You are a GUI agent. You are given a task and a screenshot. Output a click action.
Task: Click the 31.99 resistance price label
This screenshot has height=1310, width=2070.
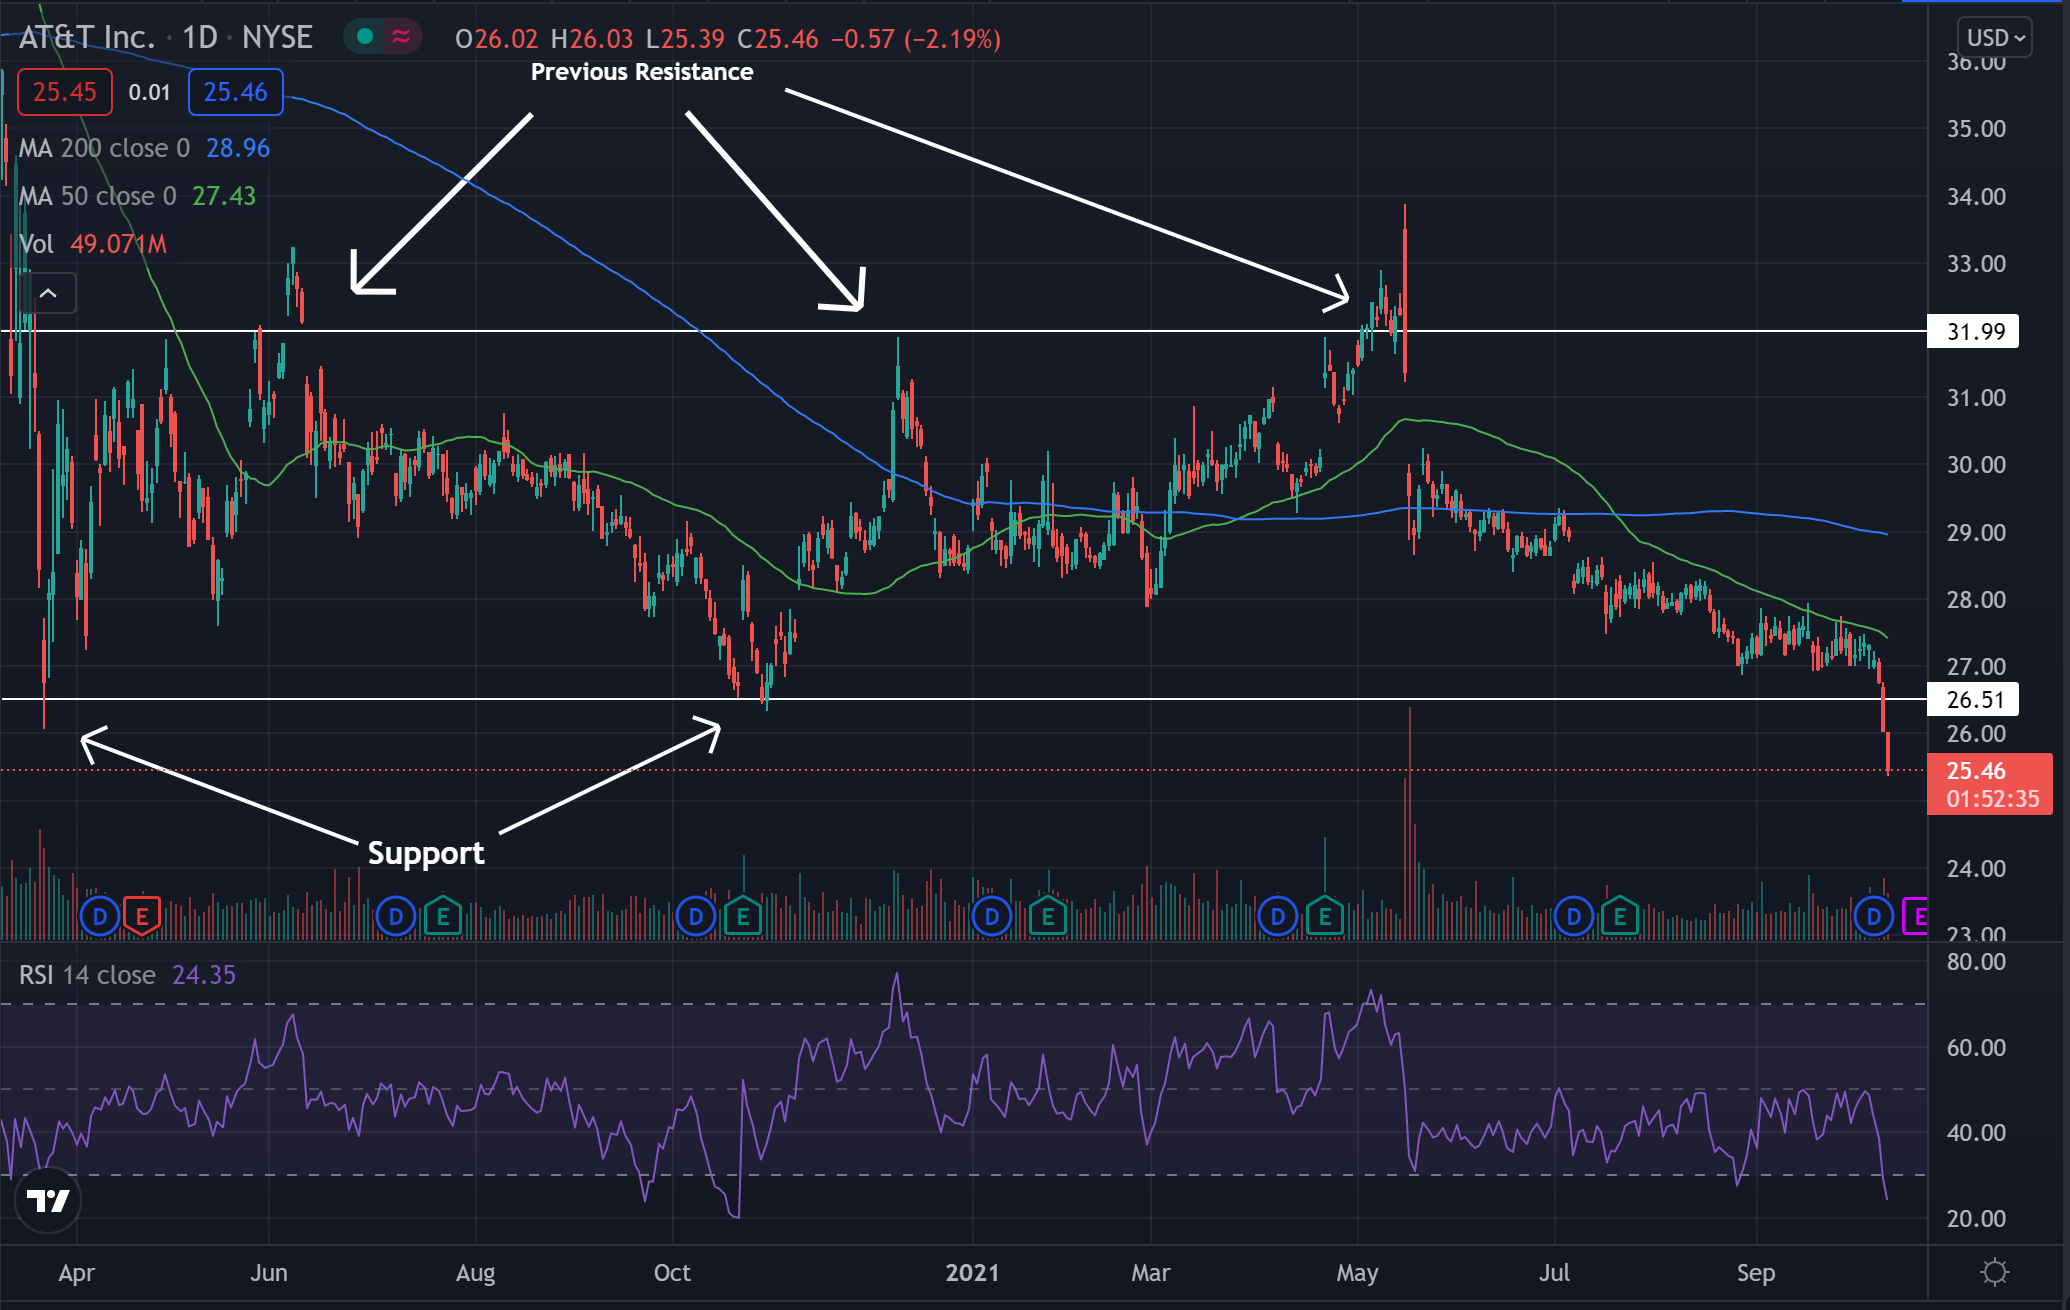click(1973, 332)
